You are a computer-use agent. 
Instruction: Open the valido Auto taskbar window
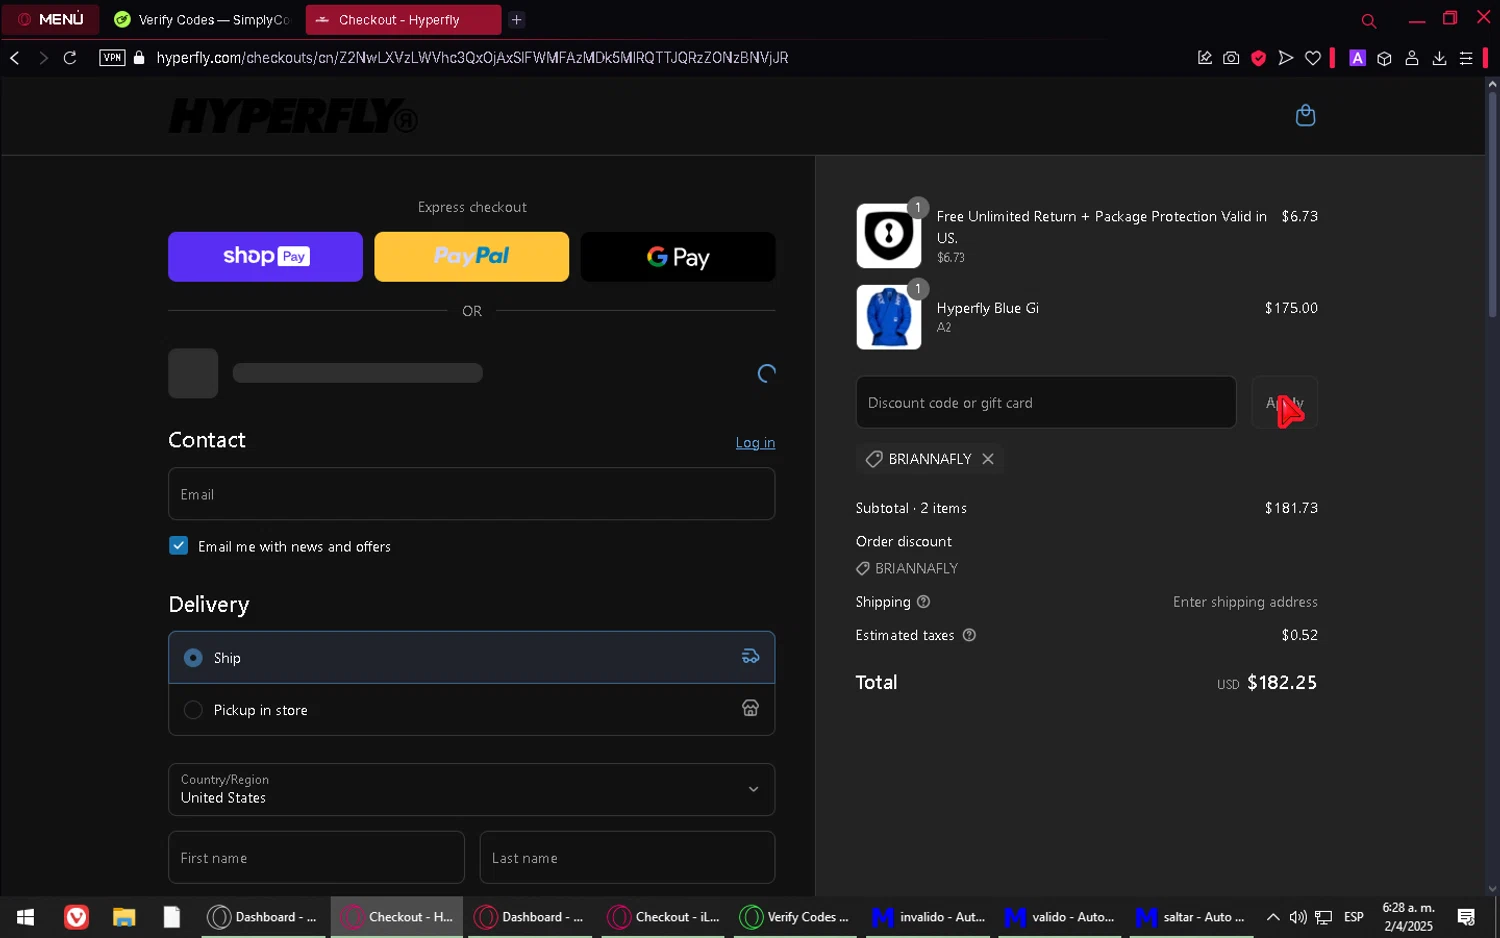(1060, 917)
